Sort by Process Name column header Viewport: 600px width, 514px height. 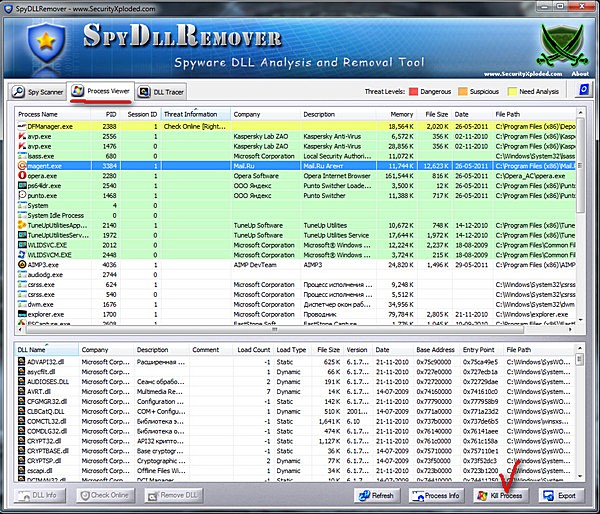(x=40, y=114)
